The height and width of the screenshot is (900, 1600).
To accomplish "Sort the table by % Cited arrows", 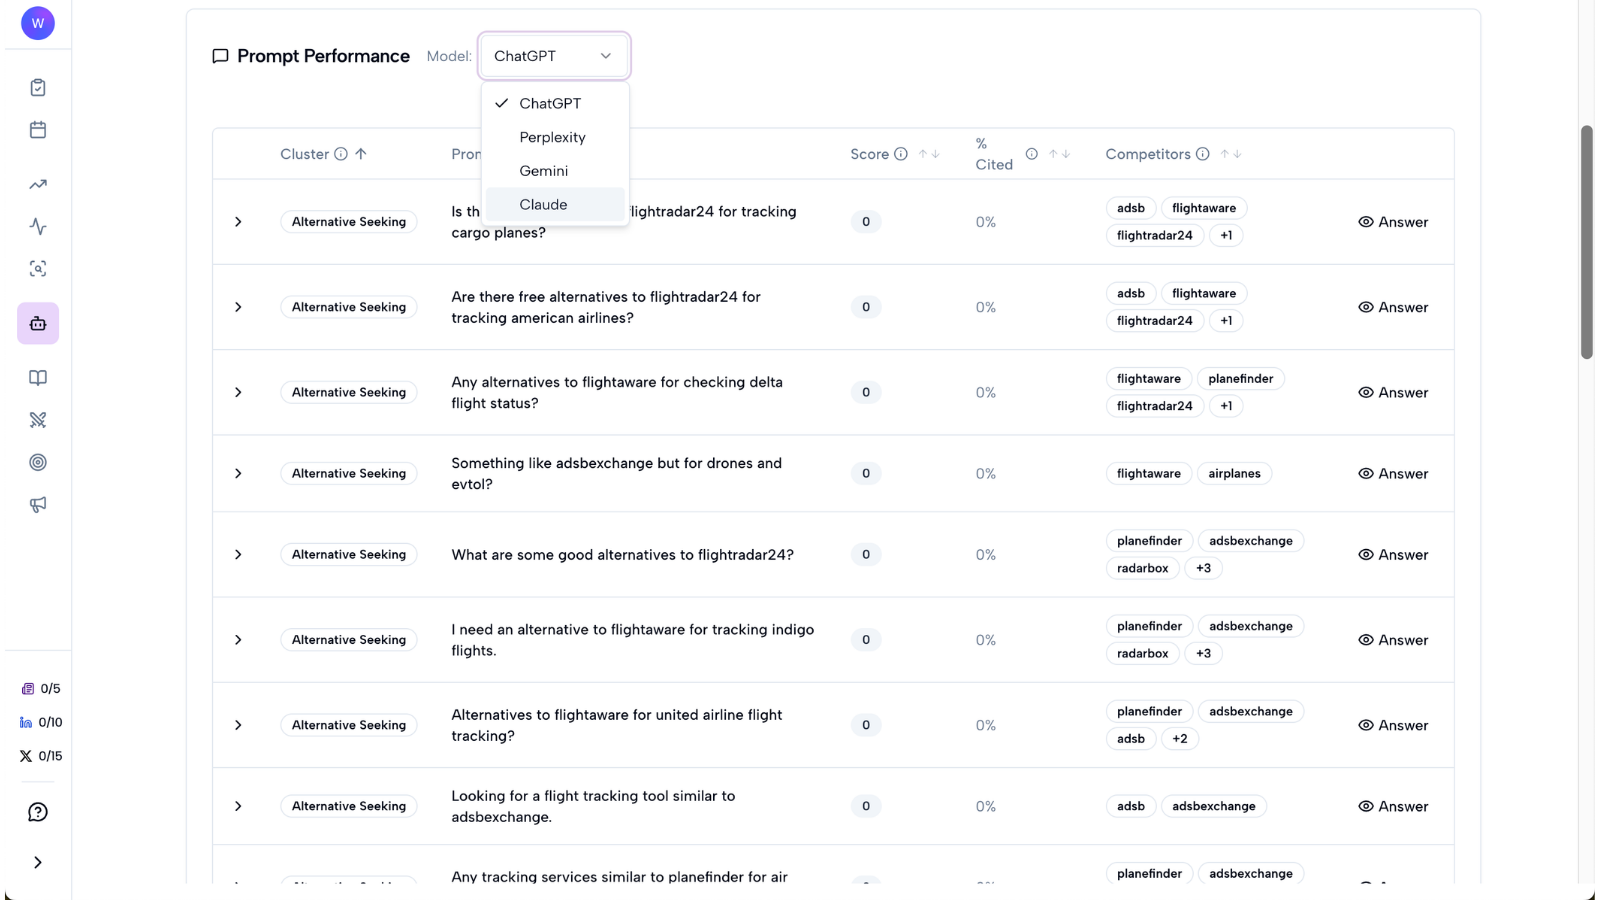I will [x=1059, y=154].
